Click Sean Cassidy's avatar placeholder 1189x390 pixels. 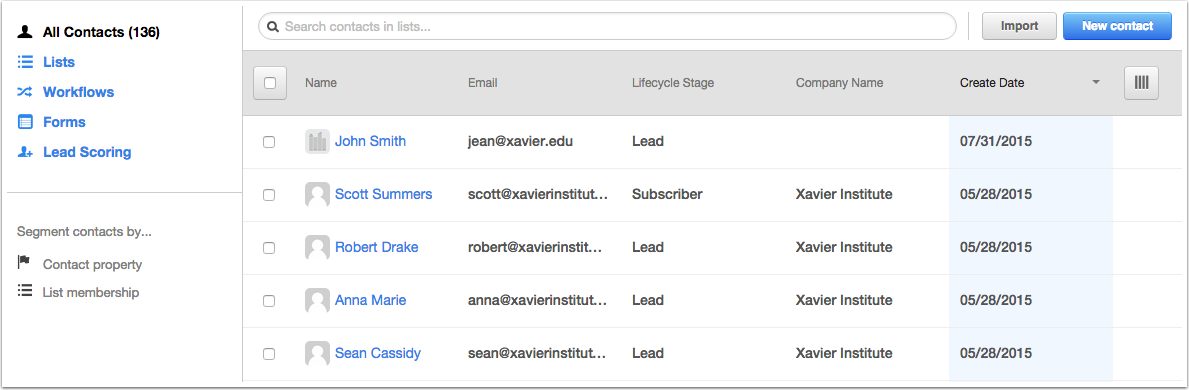tap(317, 354)
